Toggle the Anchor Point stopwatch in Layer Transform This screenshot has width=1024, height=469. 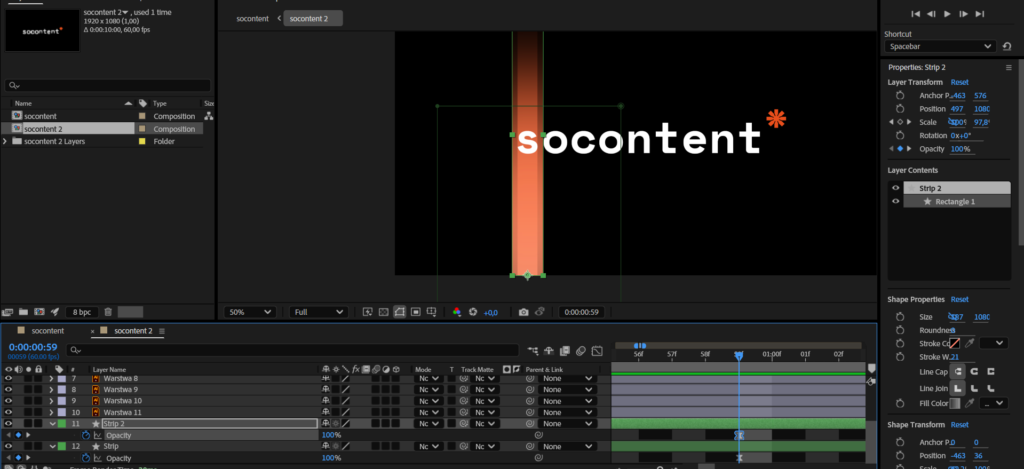[900, 95]
